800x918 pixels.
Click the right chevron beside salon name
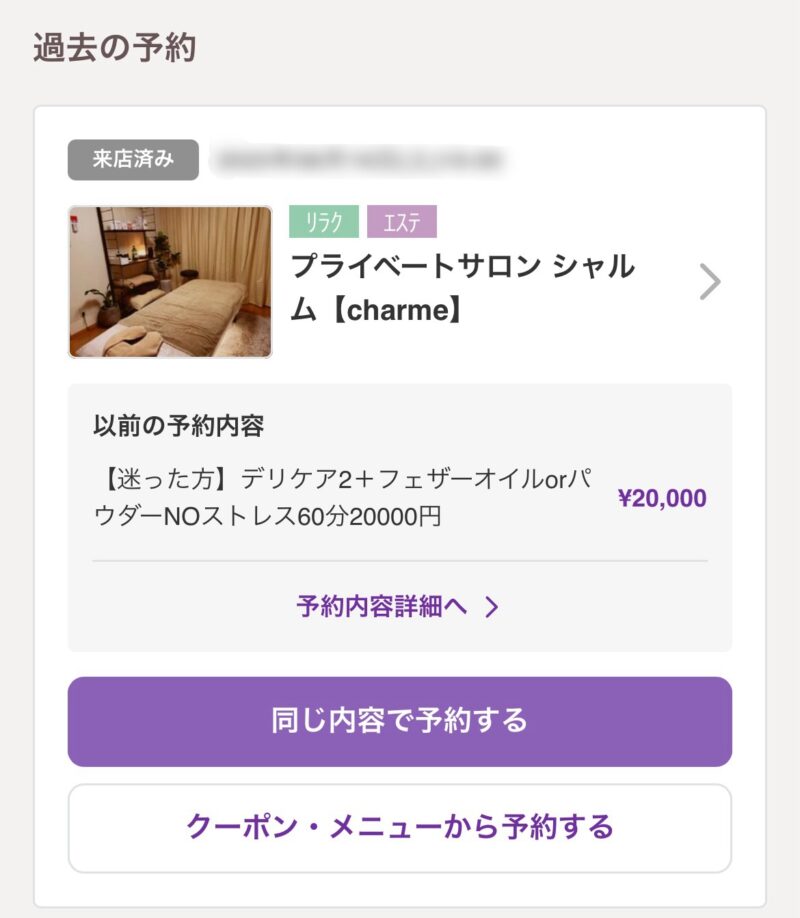coord(709,282)
